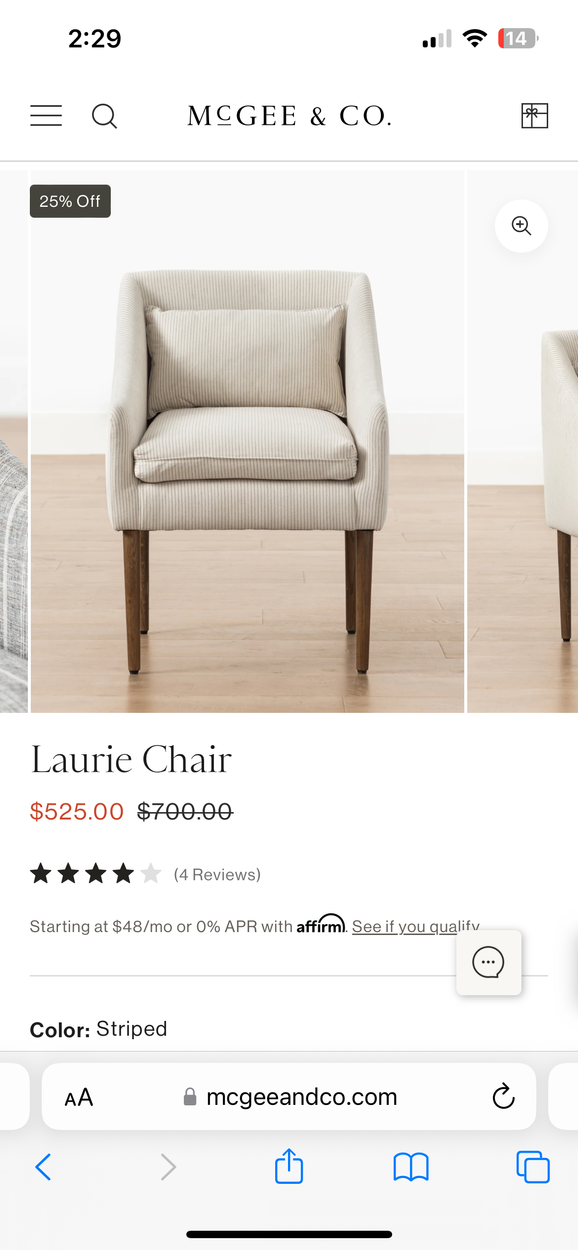The width and height of the screenshot is (578, 1250).
Task: Open the live chat bubble
Action: 489,963
